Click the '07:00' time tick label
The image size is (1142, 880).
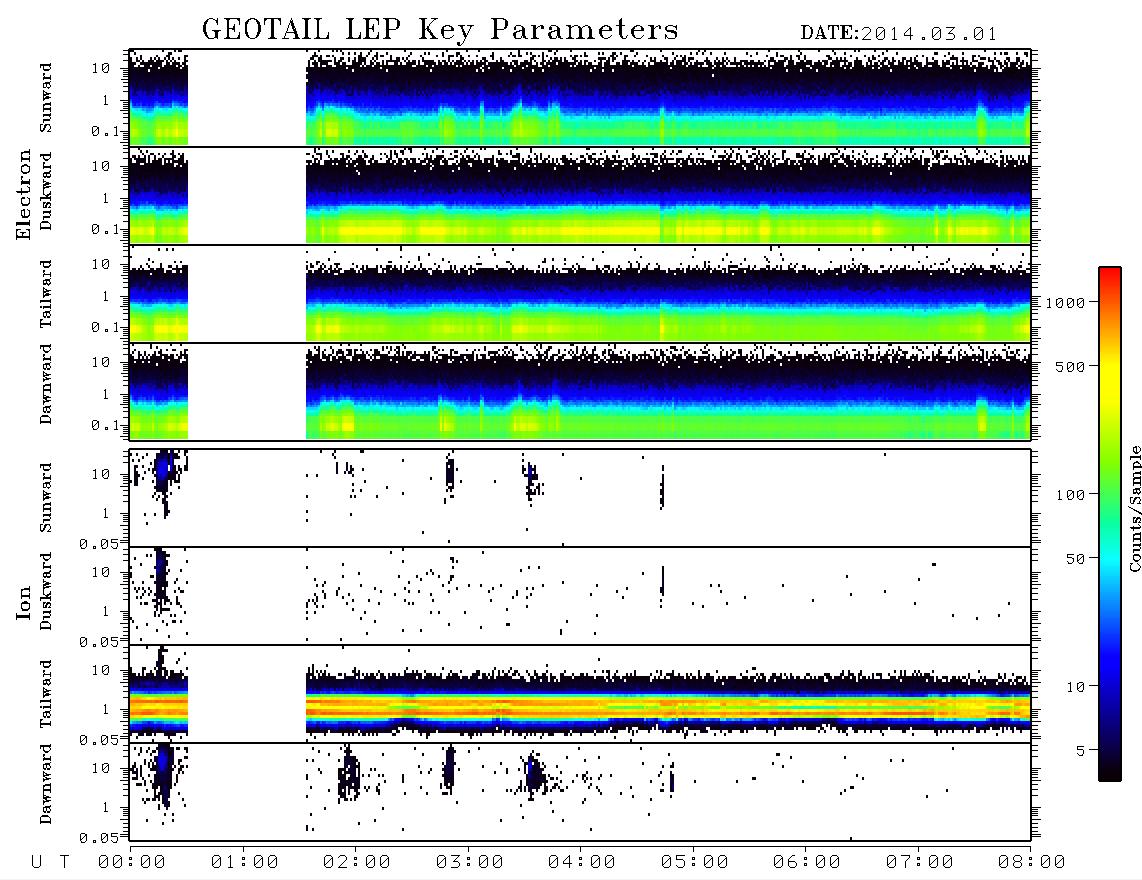click(x=919, y=863)
